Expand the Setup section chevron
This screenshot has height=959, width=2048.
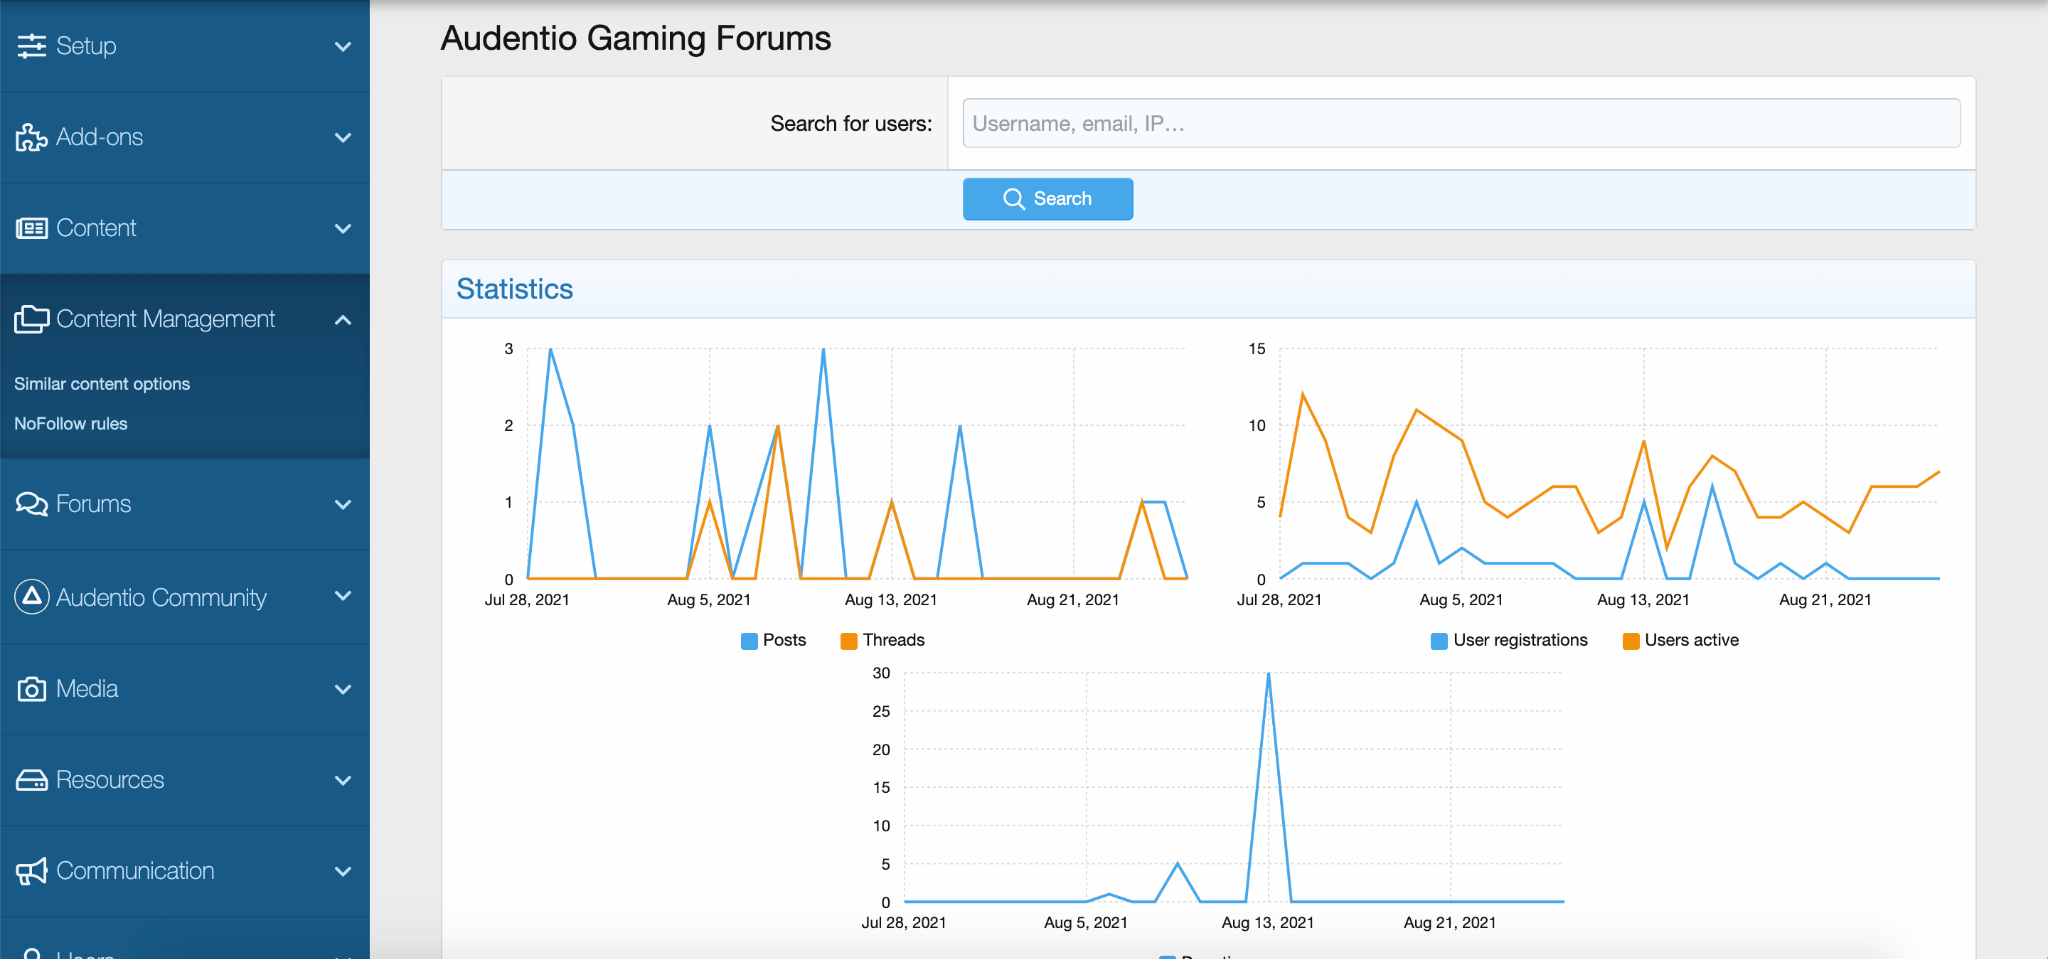coord(343,47)
